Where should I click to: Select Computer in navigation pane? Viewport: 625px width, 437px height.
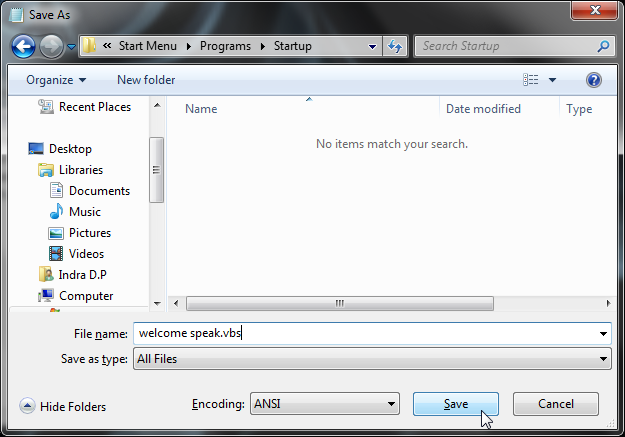[86, 296]
